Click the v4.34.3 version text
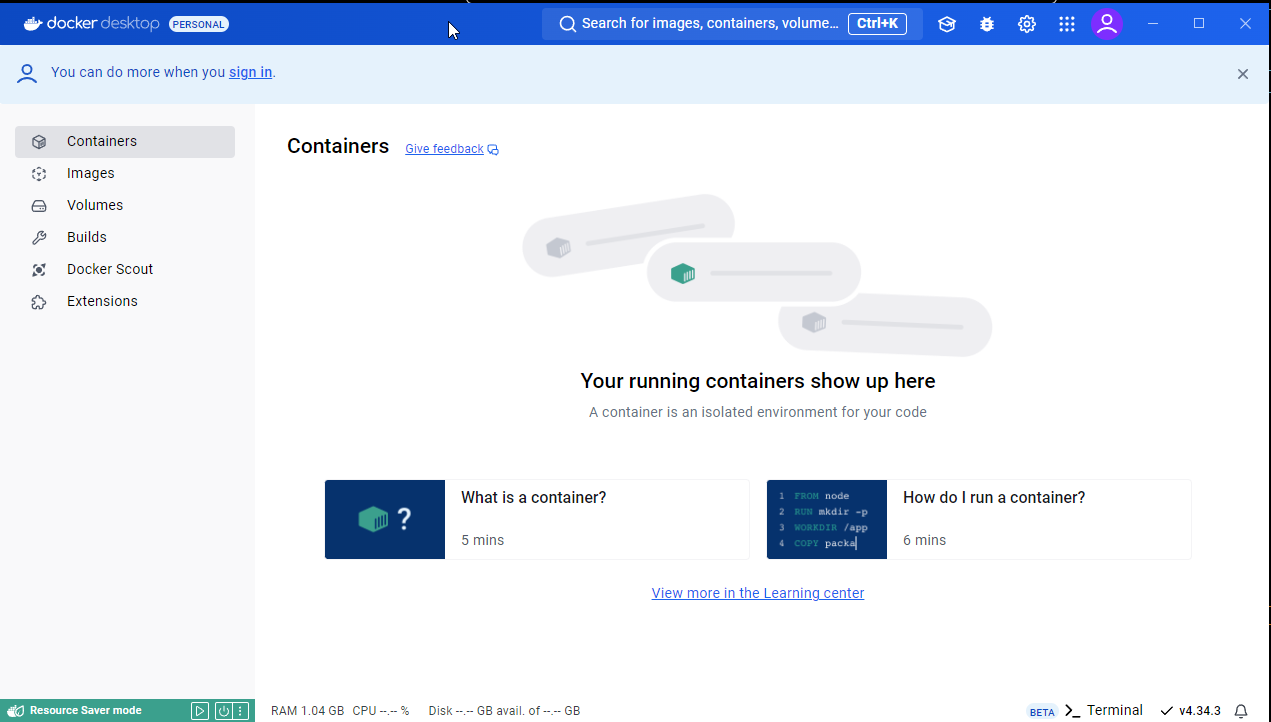 click(1200, 711)
